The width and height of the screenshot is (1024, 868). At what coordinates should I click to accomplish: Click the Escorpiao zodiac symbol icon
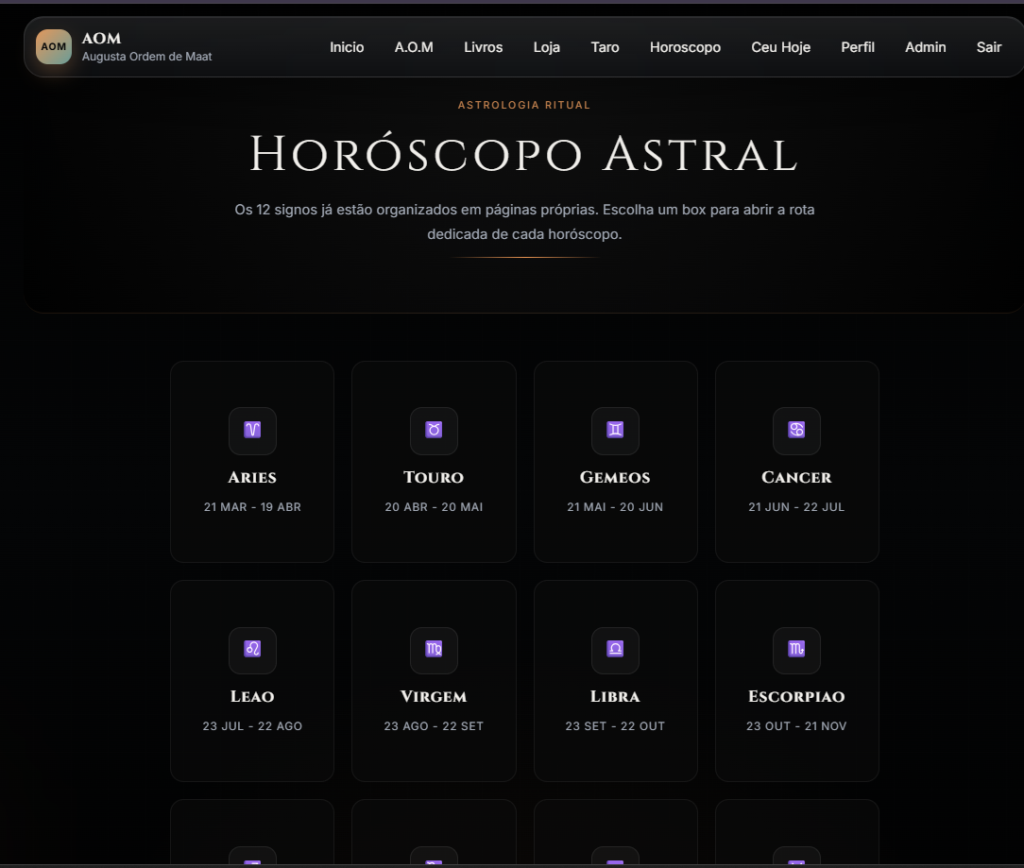coord(796,649)
